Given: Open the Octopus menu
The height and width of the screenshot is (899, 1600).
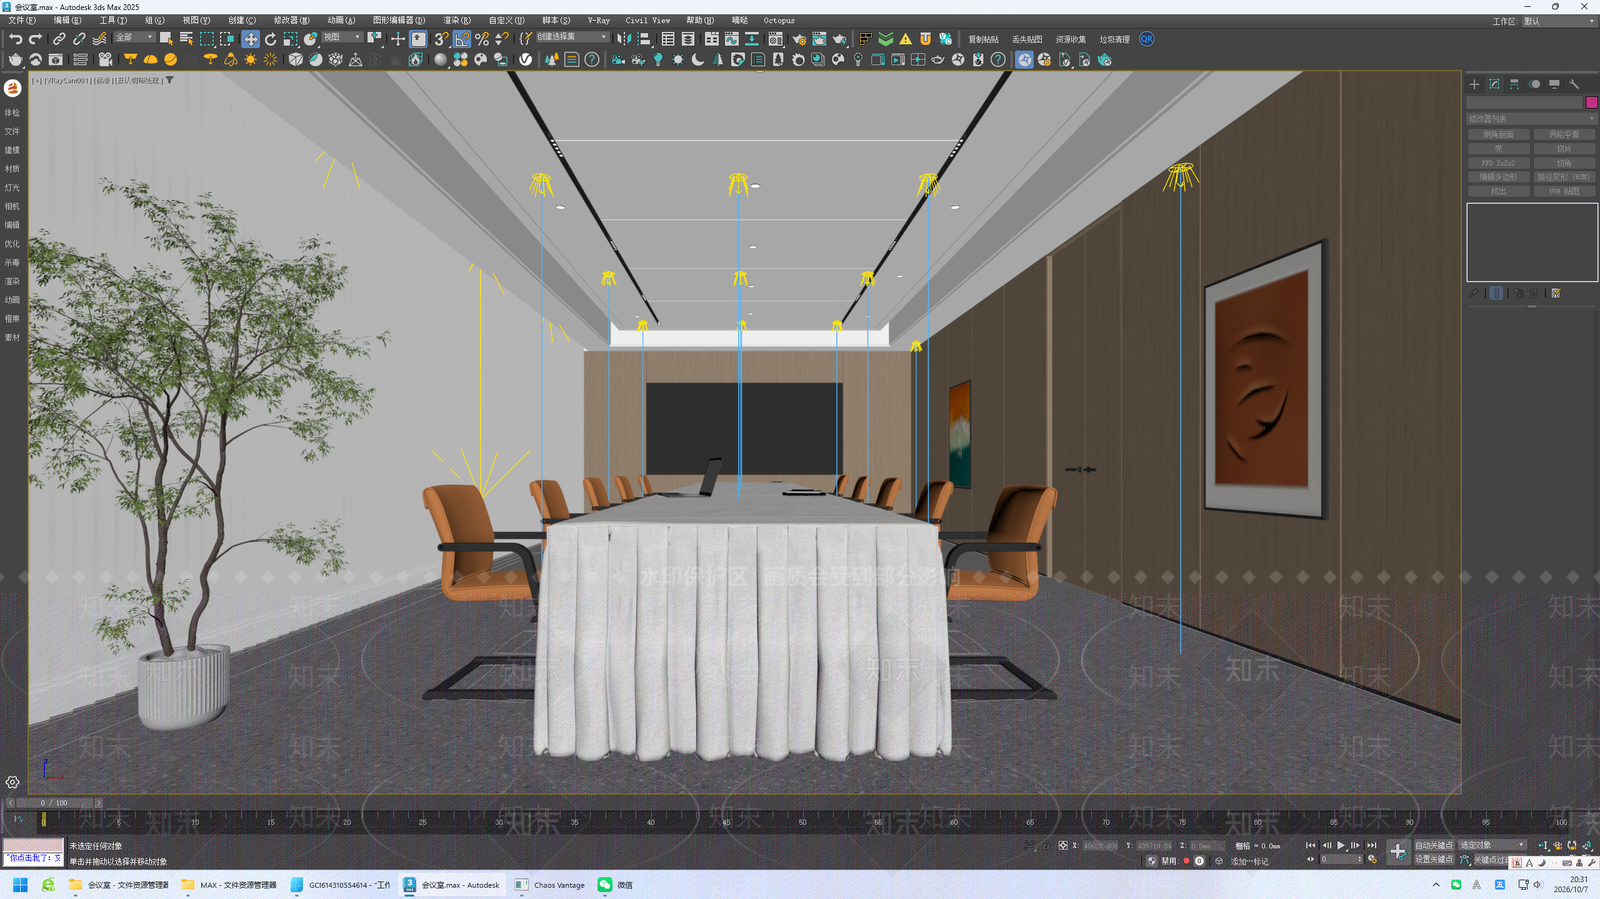Looking at the screenshot, I should tap(779, 20).
